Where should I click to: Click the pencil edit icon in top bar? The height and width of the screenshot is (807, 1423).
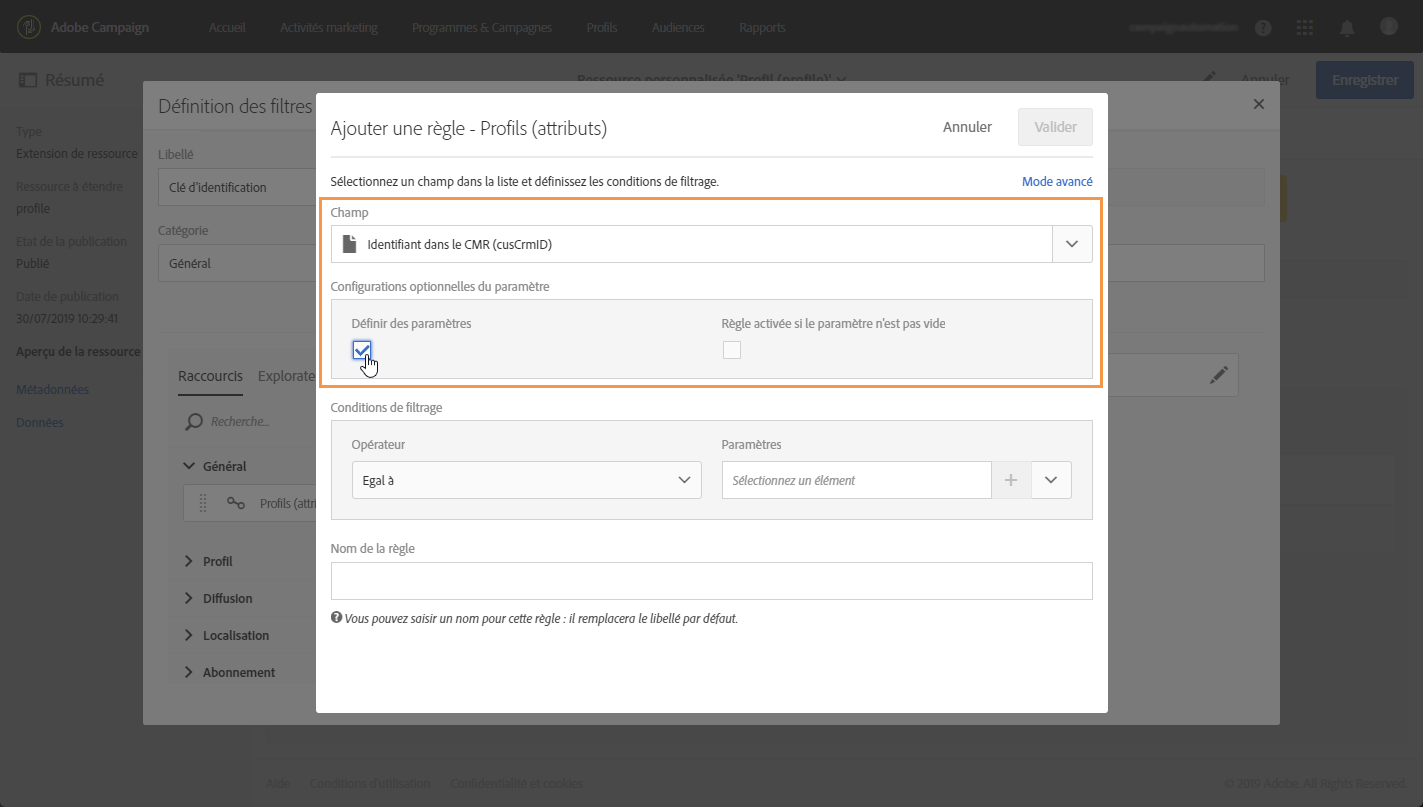pyautogui.click(x=1210, y=78)
